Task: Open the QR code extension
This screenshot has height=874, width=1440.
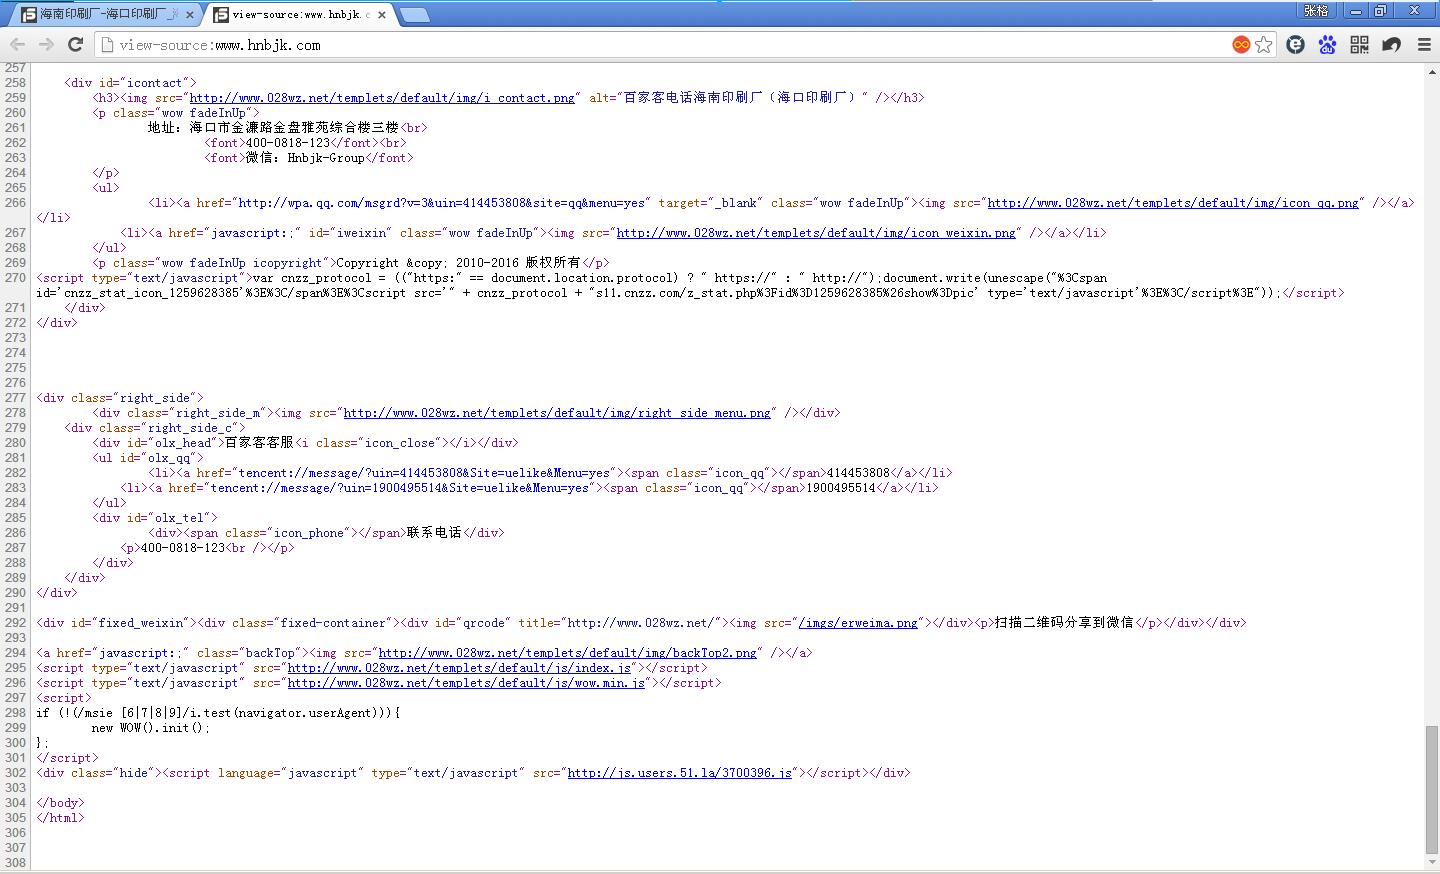Action: [x=1359, y=44]
